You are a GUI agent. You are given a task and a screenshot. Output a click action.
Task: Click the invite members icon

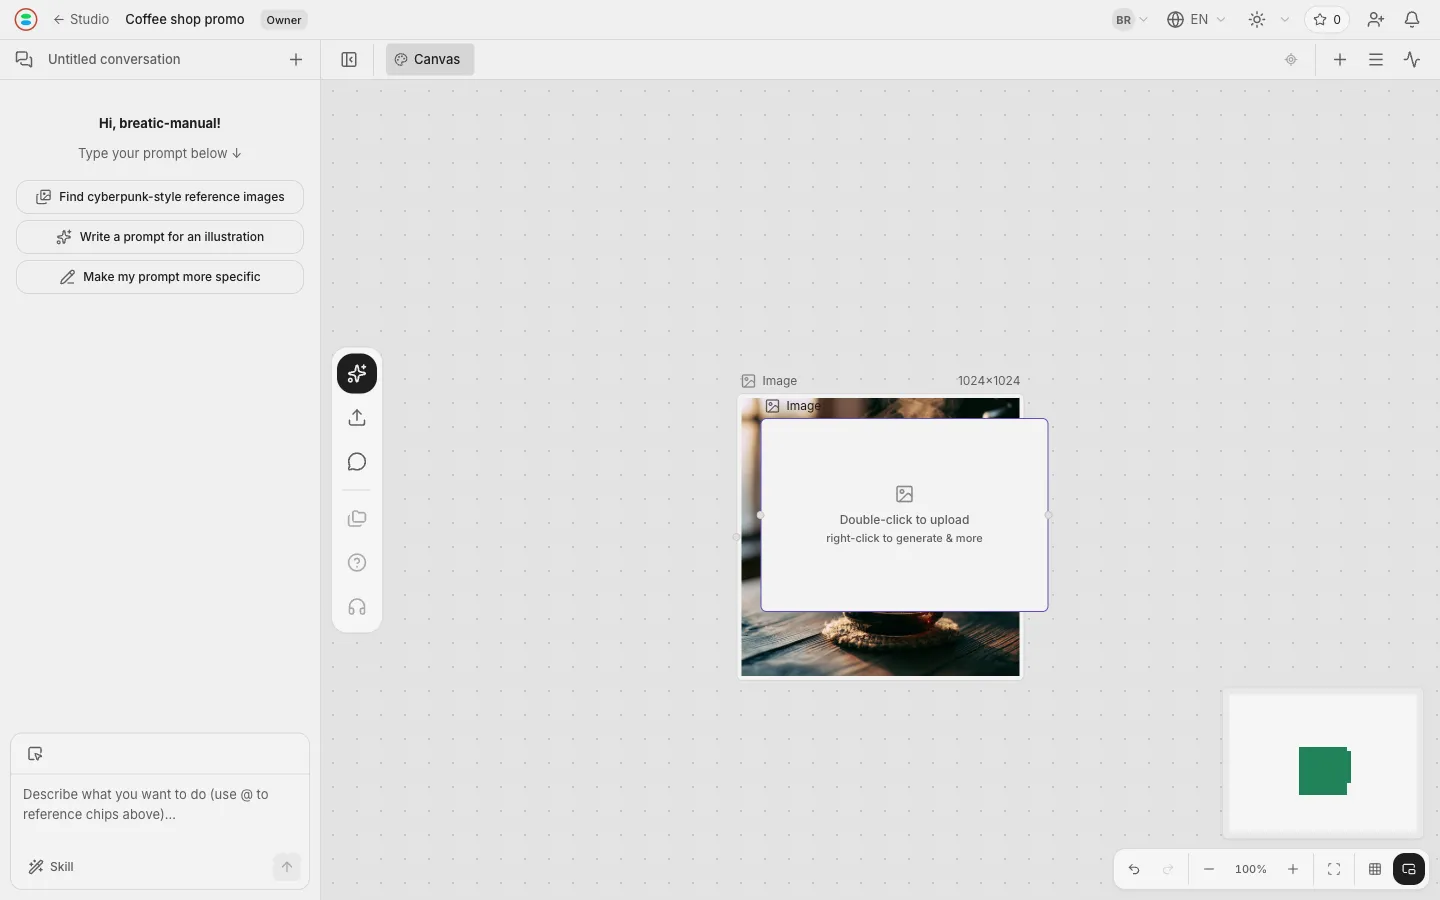coord(1376,20)
